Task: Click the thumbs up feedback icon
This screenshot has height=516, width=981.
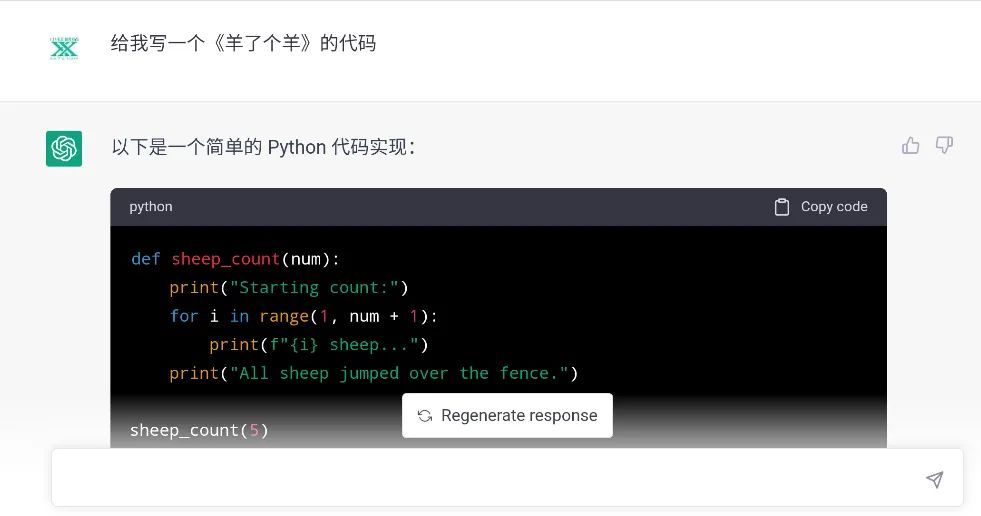Action: click(910, 146)
